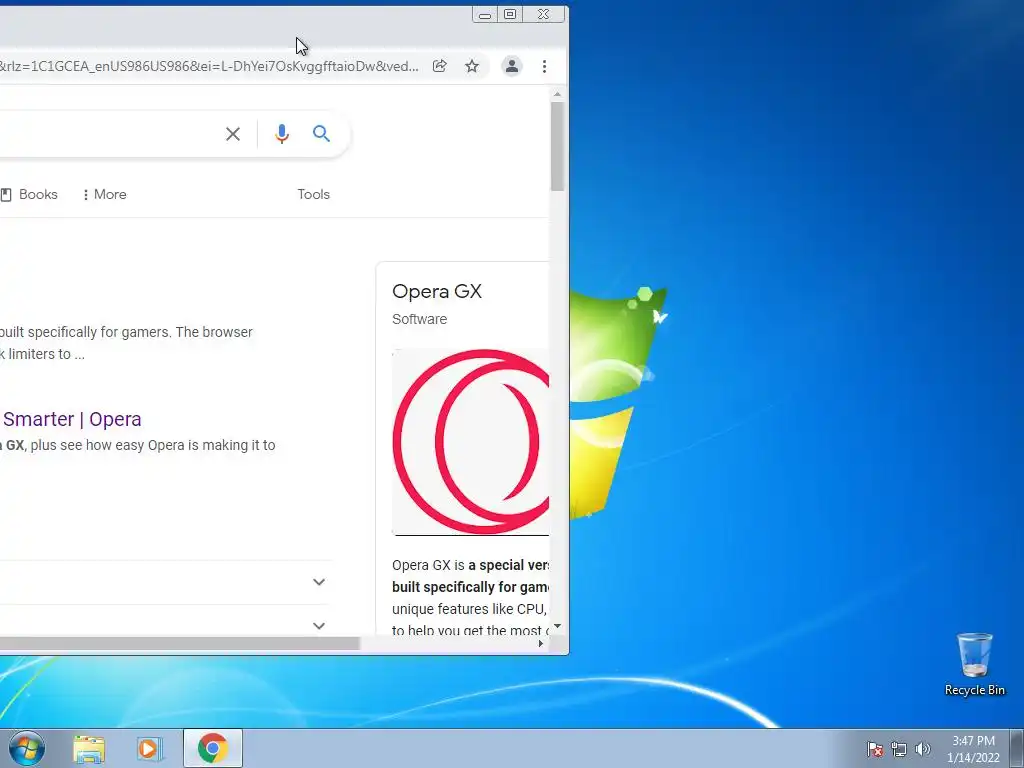Click the horizontal scroll right arrow

point(541,643)
